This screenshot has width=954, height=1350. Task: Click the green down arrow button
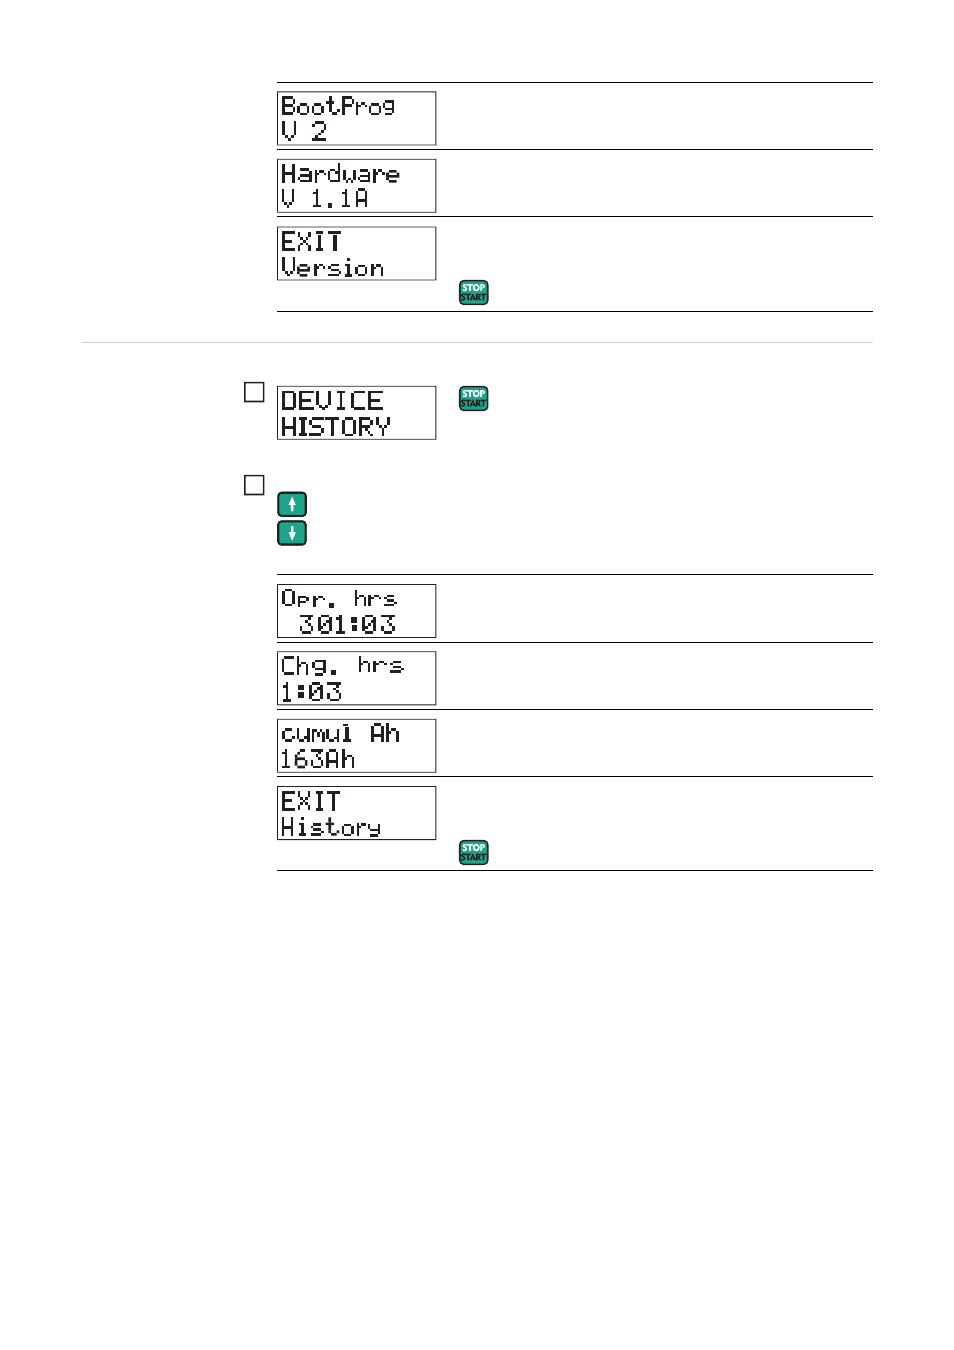pyautogui.click(x=292, y=533)
